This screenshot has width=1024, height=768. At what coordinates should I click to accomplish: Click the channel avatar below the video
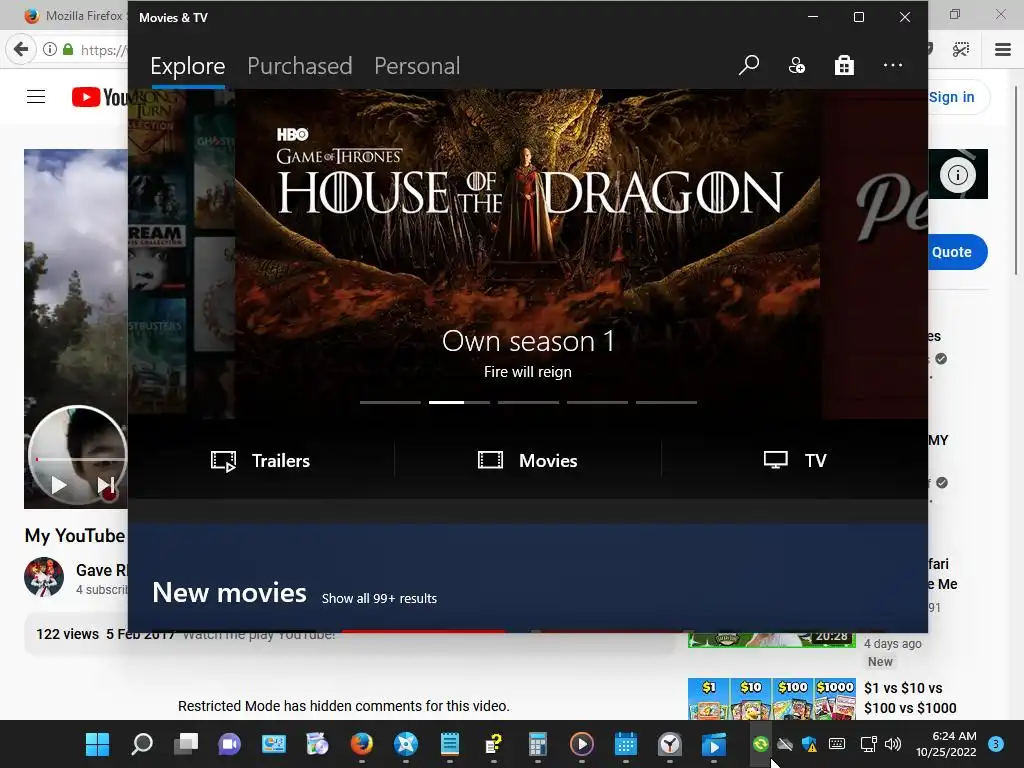(44, 577)
